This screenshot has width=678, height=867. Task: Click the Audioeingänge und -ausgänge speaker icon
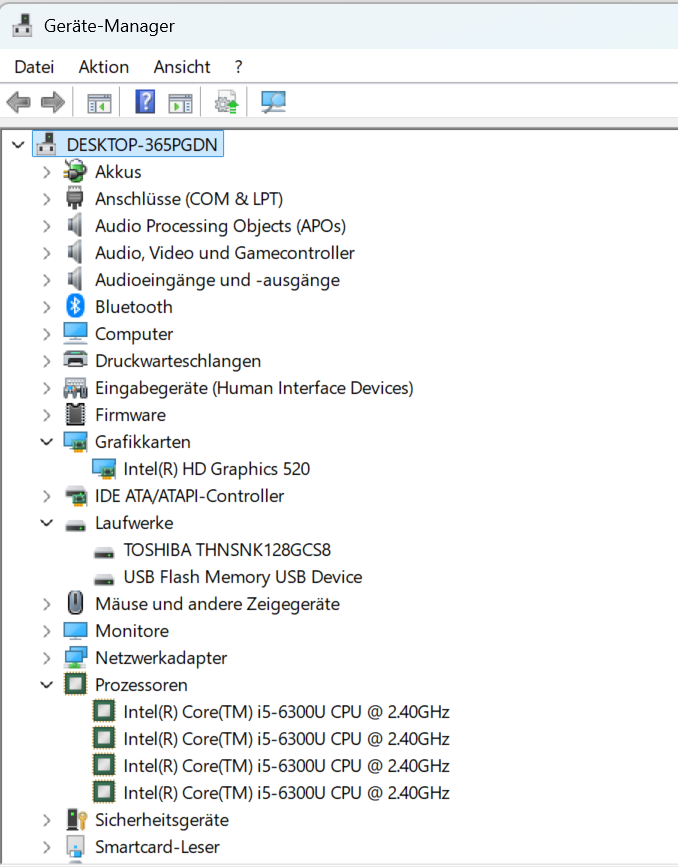point(75,279)
